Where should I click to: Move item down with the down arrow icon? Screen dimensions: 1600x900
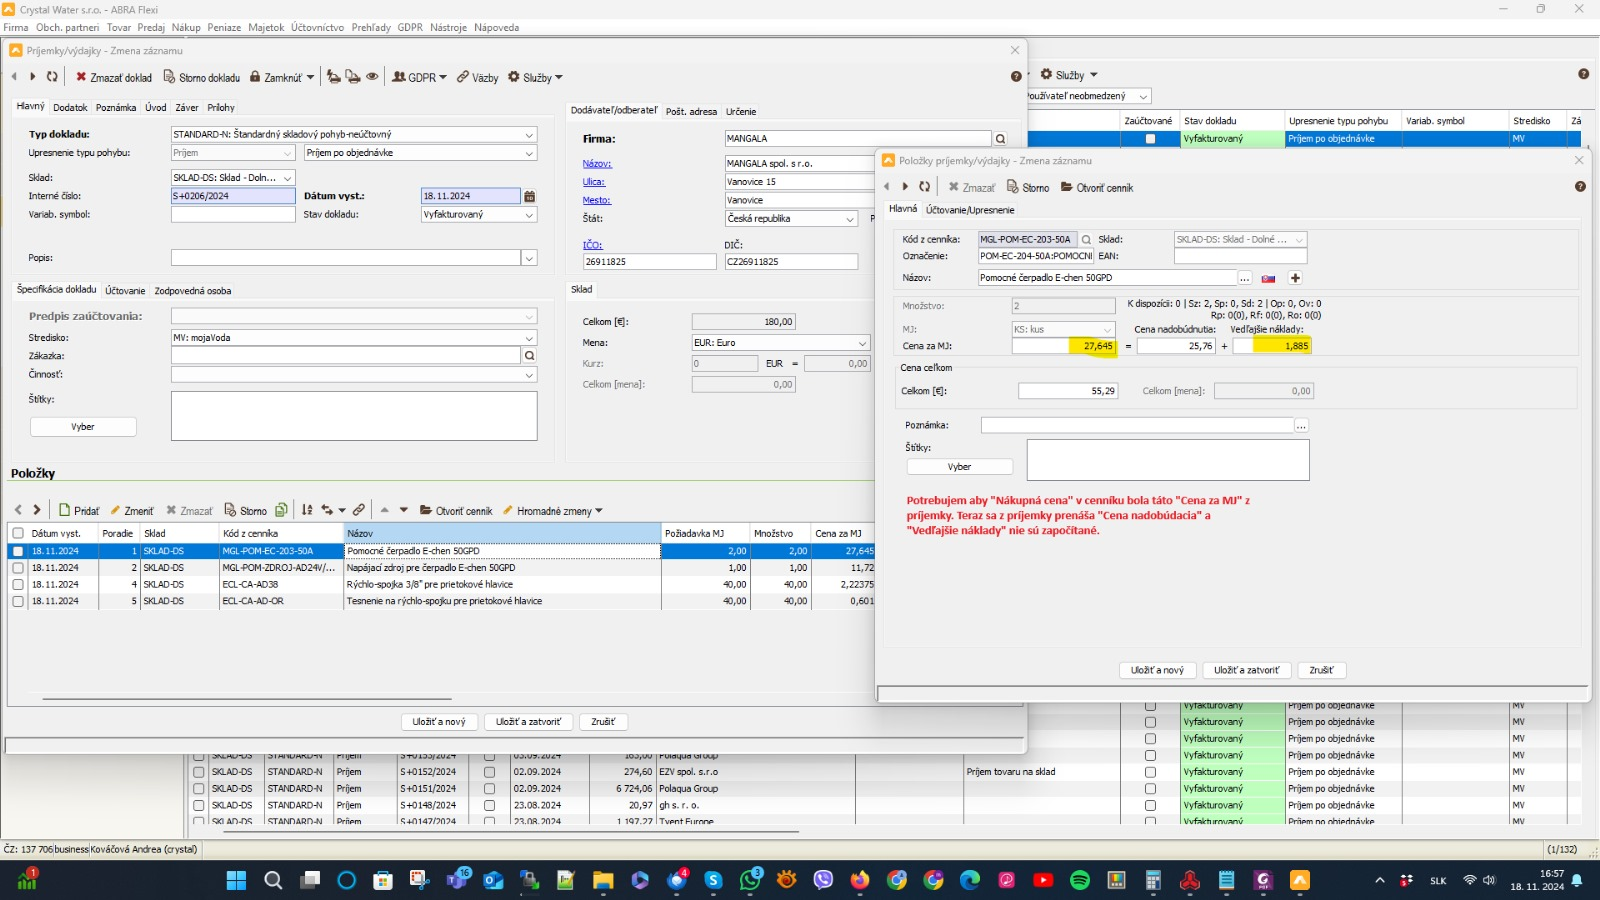pyautogui.click(x=404, y=510)
